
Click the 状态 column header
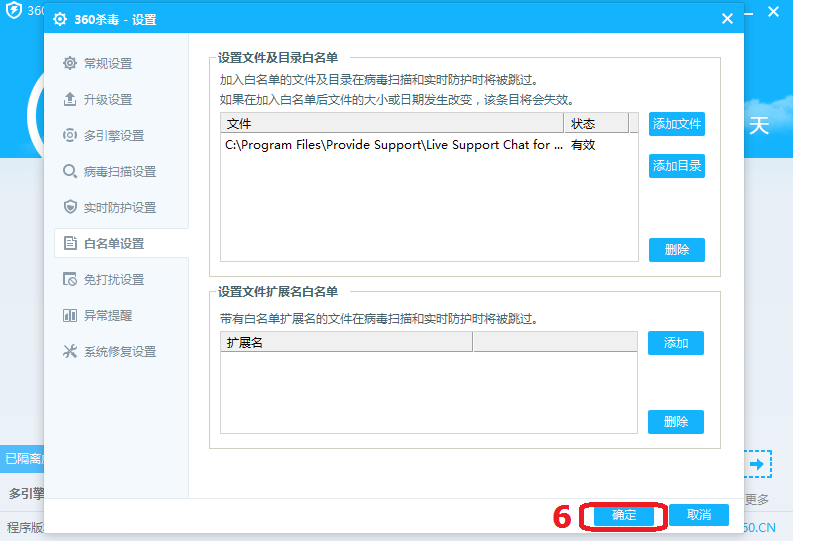click(x=596, y=123)
